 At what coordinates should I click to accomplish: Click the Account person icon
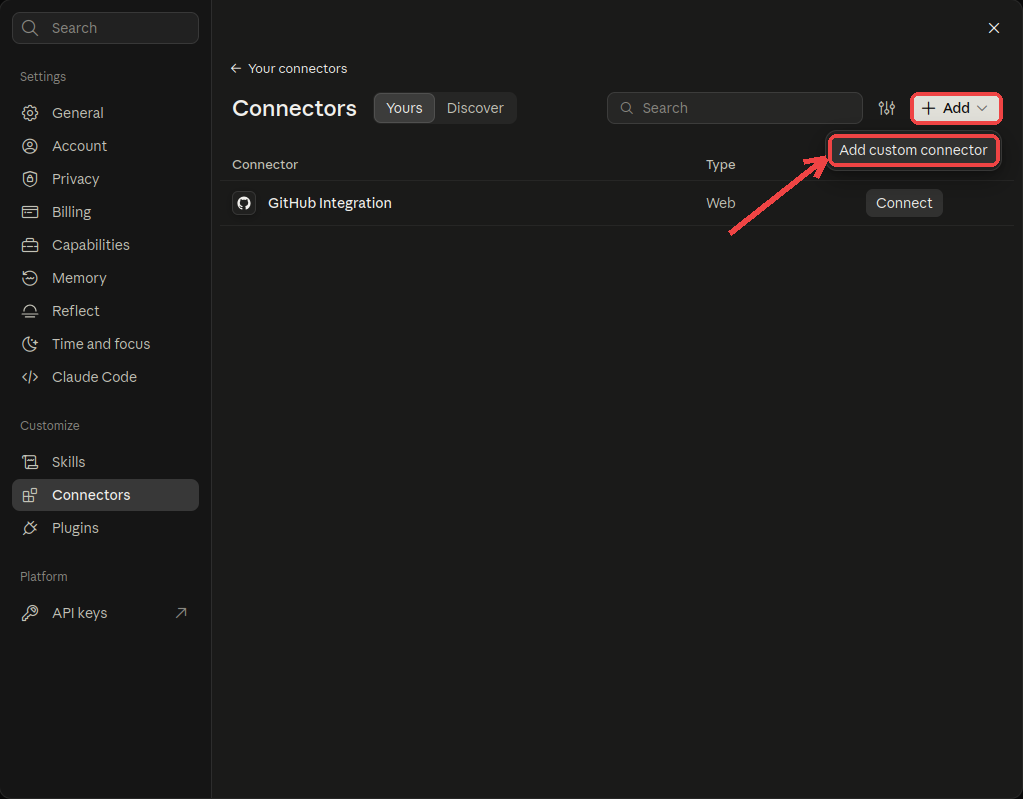tap(30, 146)
